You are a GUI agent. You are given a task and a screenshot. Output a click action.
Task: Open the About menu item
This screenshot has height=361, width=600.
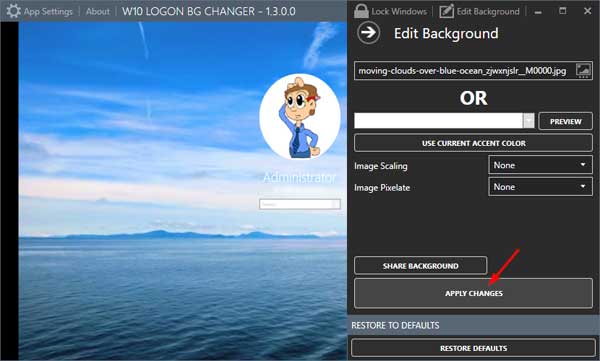(x=98, y=11)
